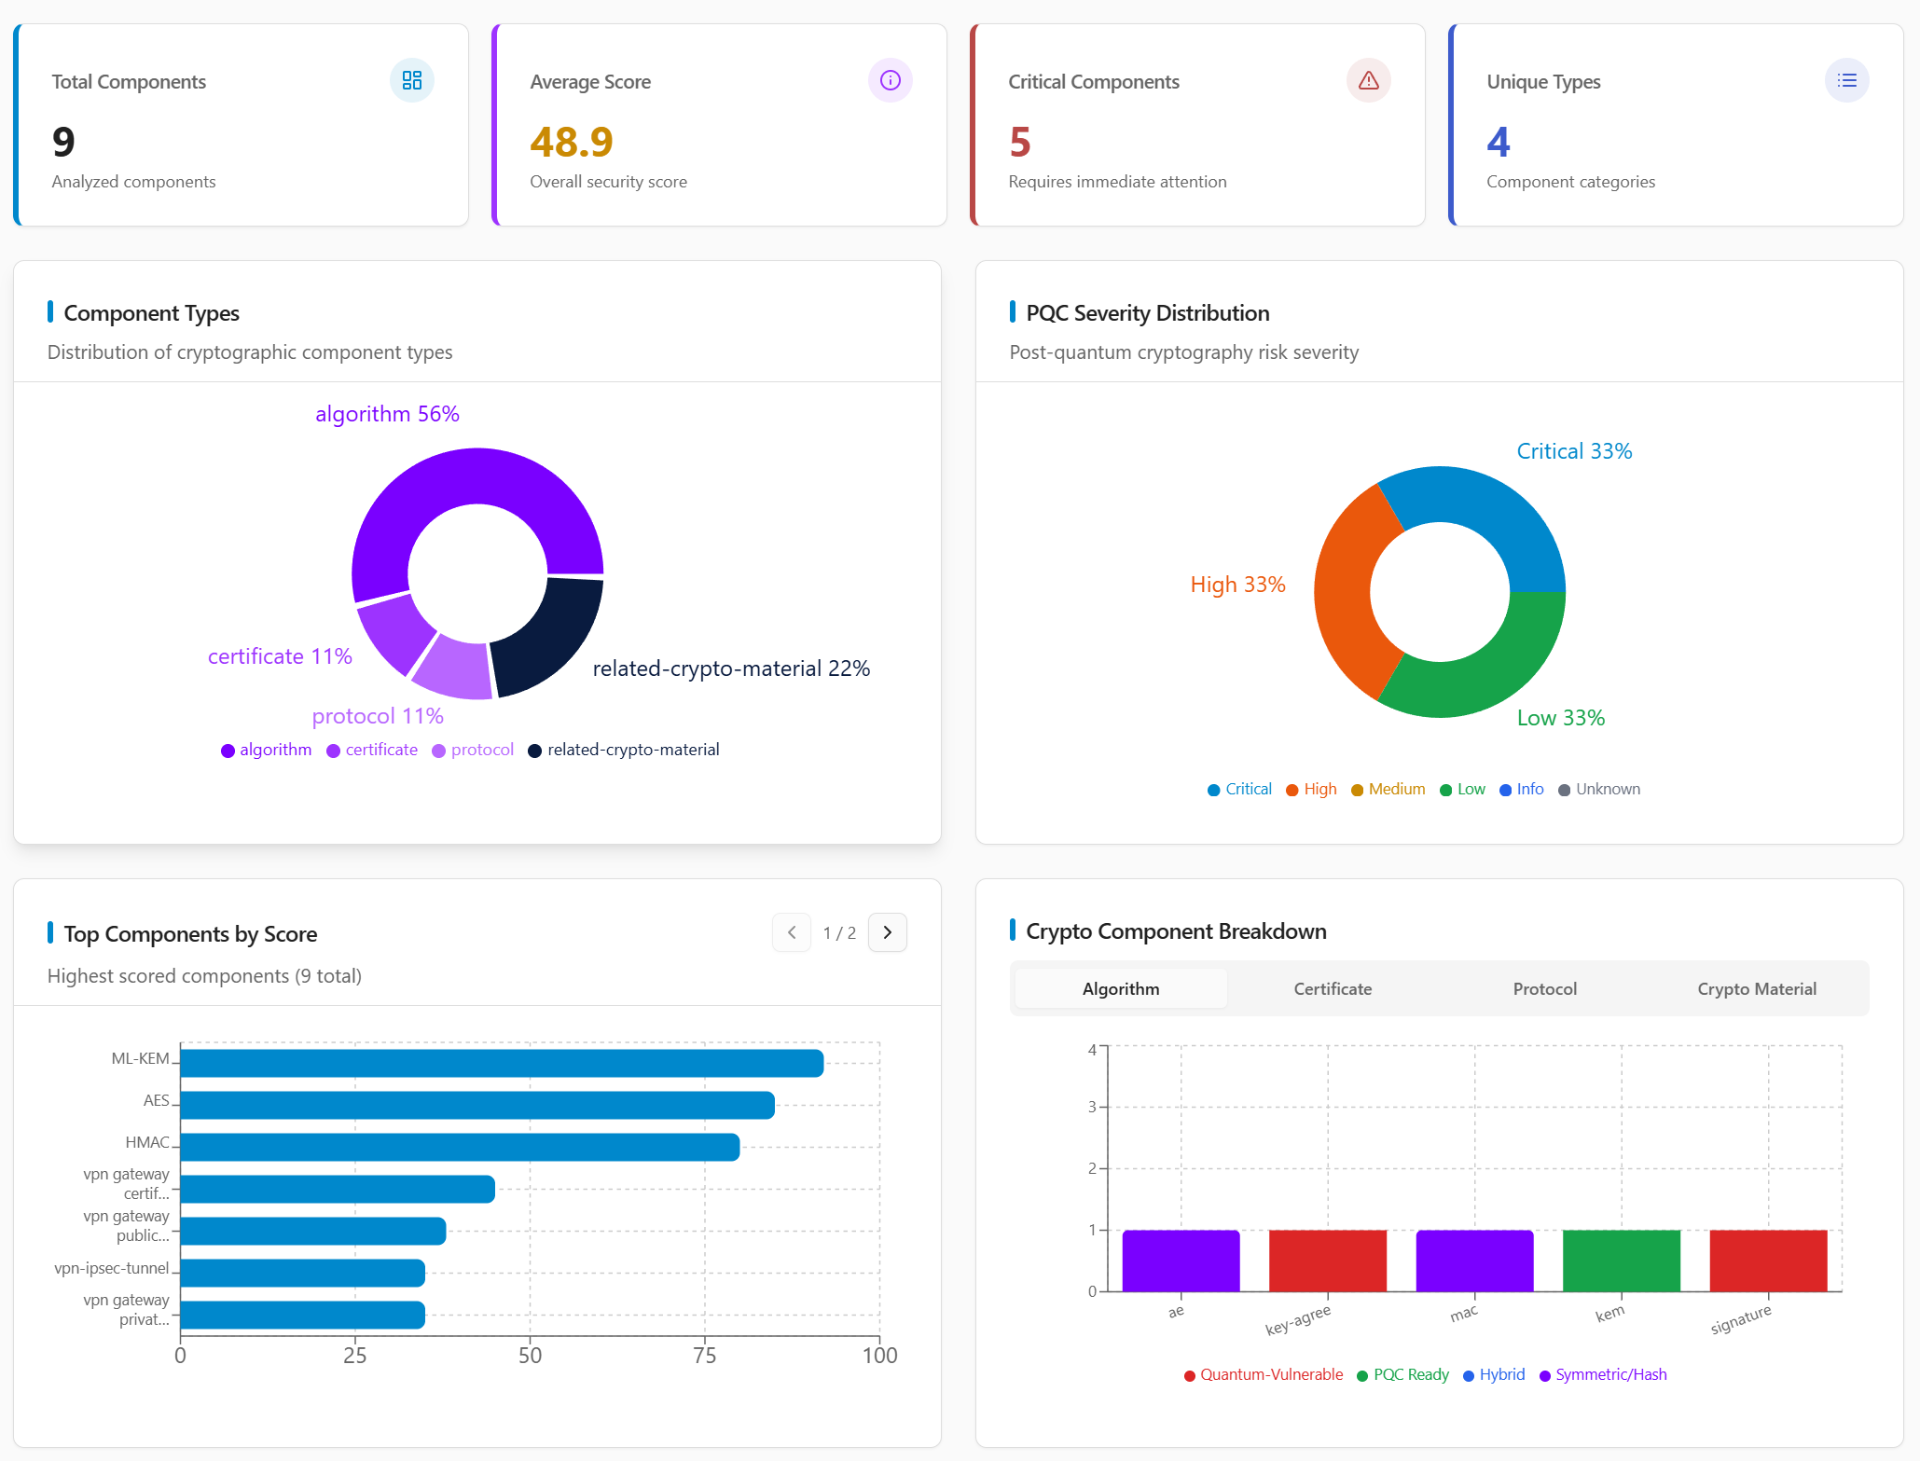Toggle the protocol legend entry
Viewport: 1920px width, 1461px height.
(x=473, y=750)
